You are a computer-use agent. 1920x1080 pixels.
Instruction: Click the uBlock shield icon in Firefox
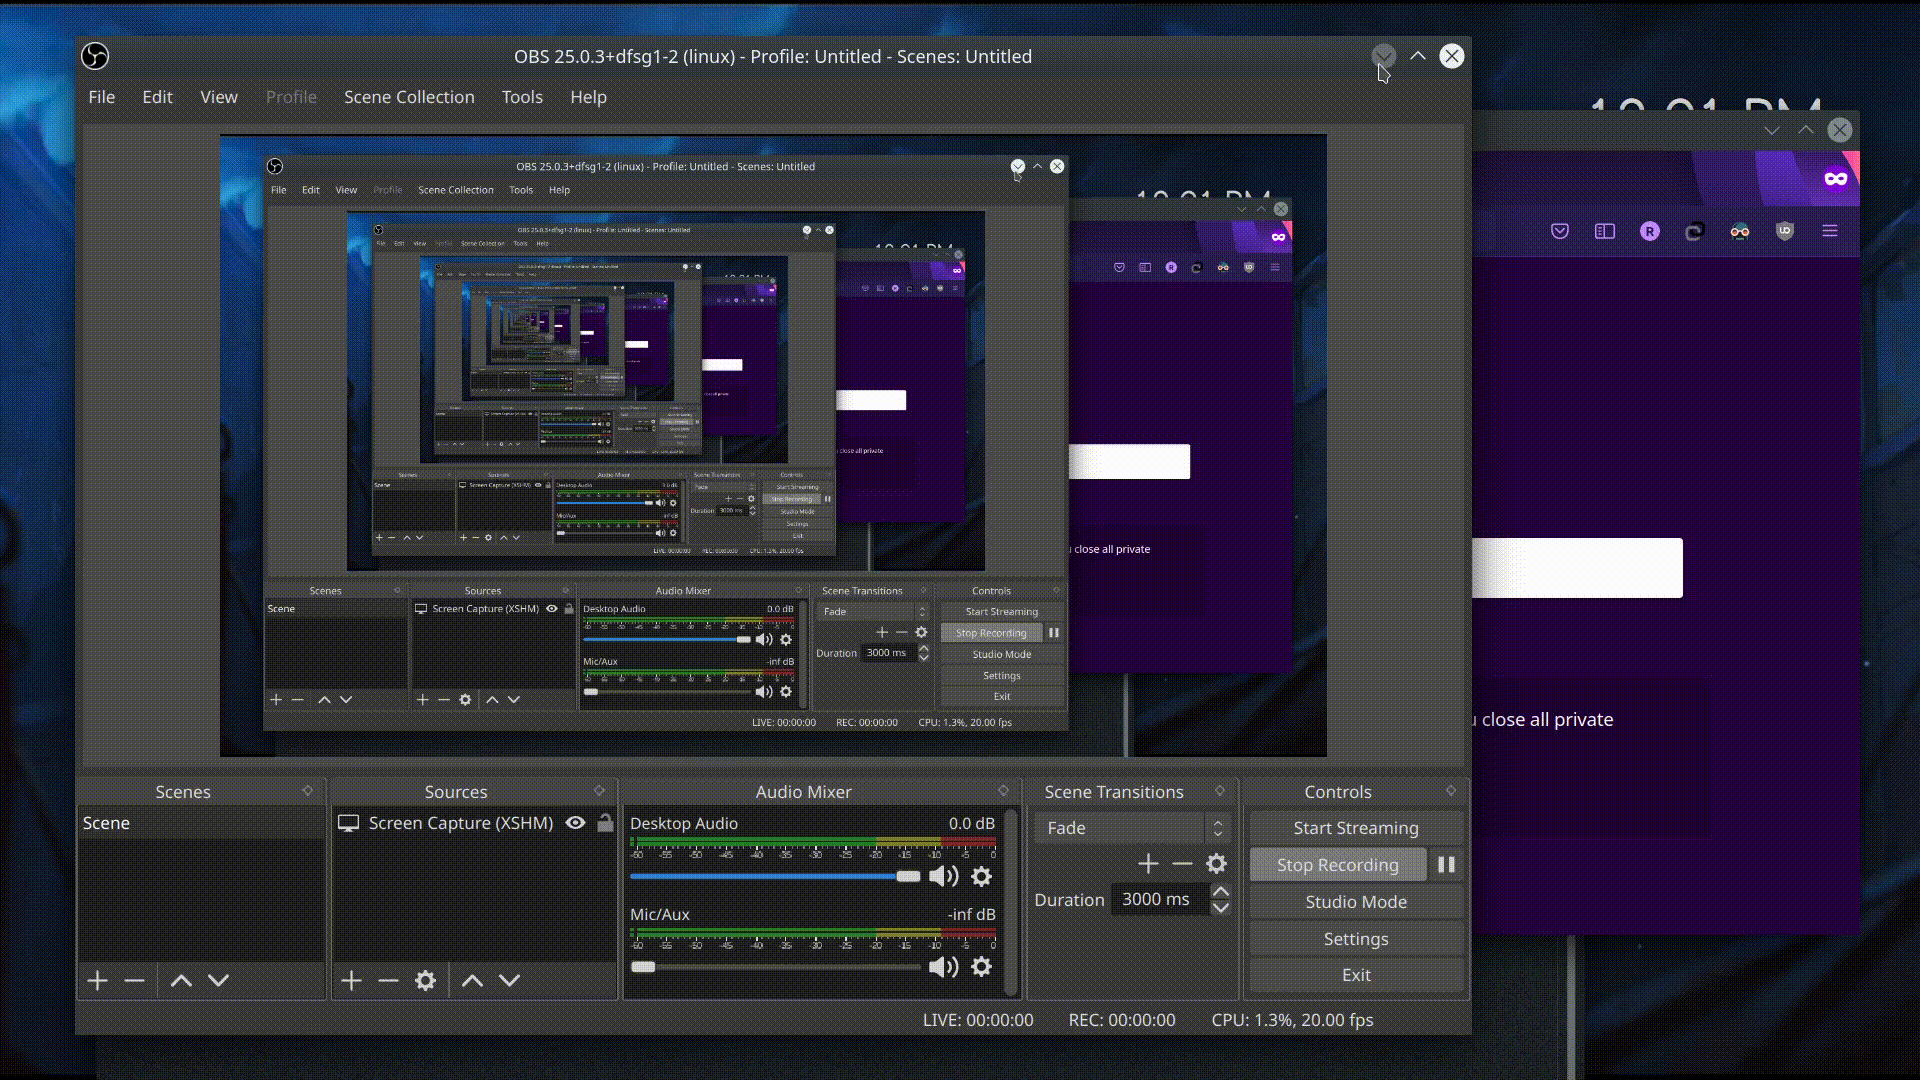point(1785,231)
